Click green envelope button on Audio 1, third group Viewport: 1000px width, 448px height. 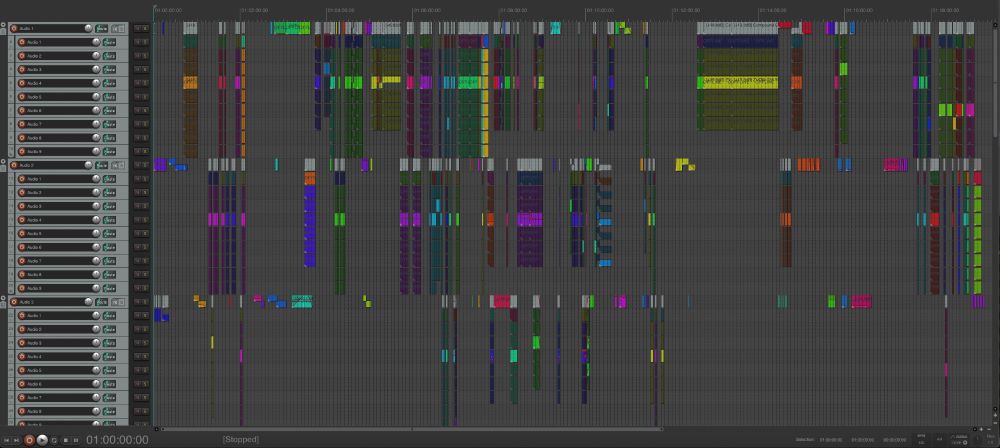(x=109, y=315)
